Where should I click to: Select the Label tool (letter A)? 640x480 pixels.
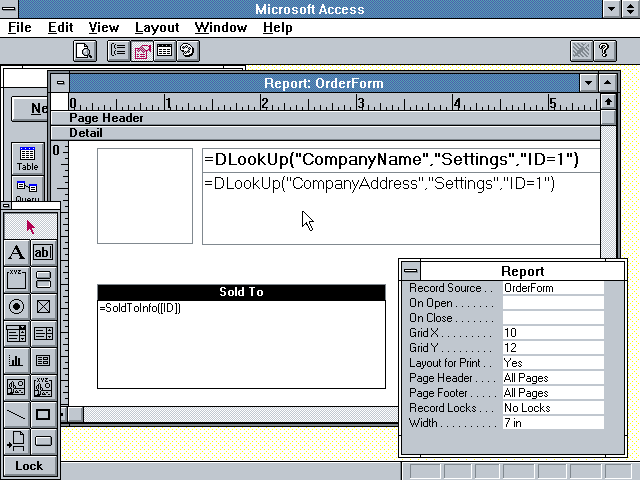[x=17, y=253]
